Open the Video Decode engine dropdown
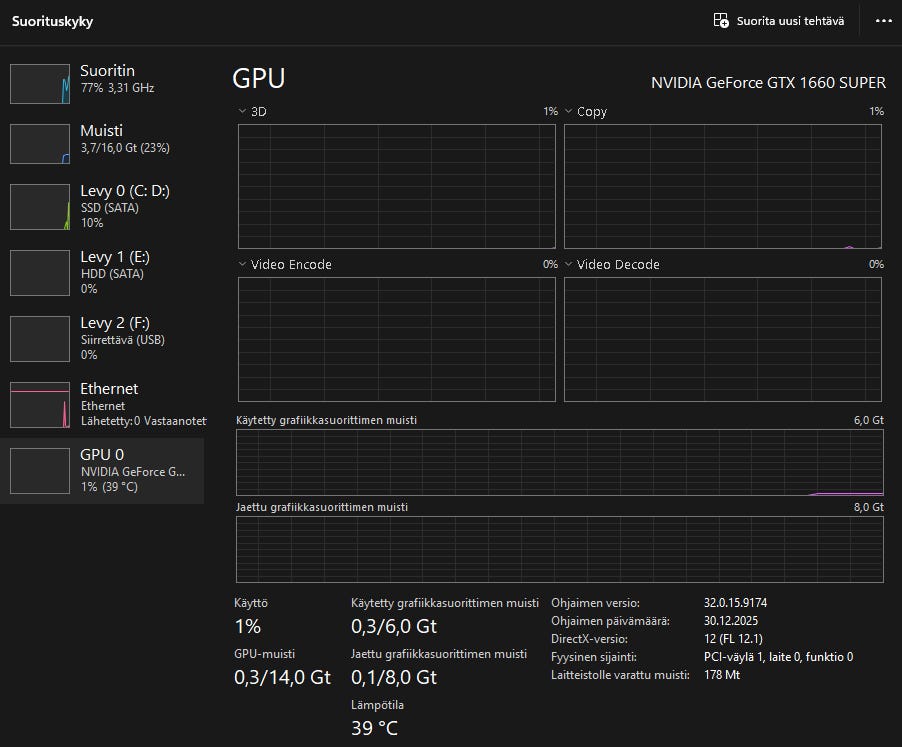The width and height of the screenshot is (902, 747). 569,265
